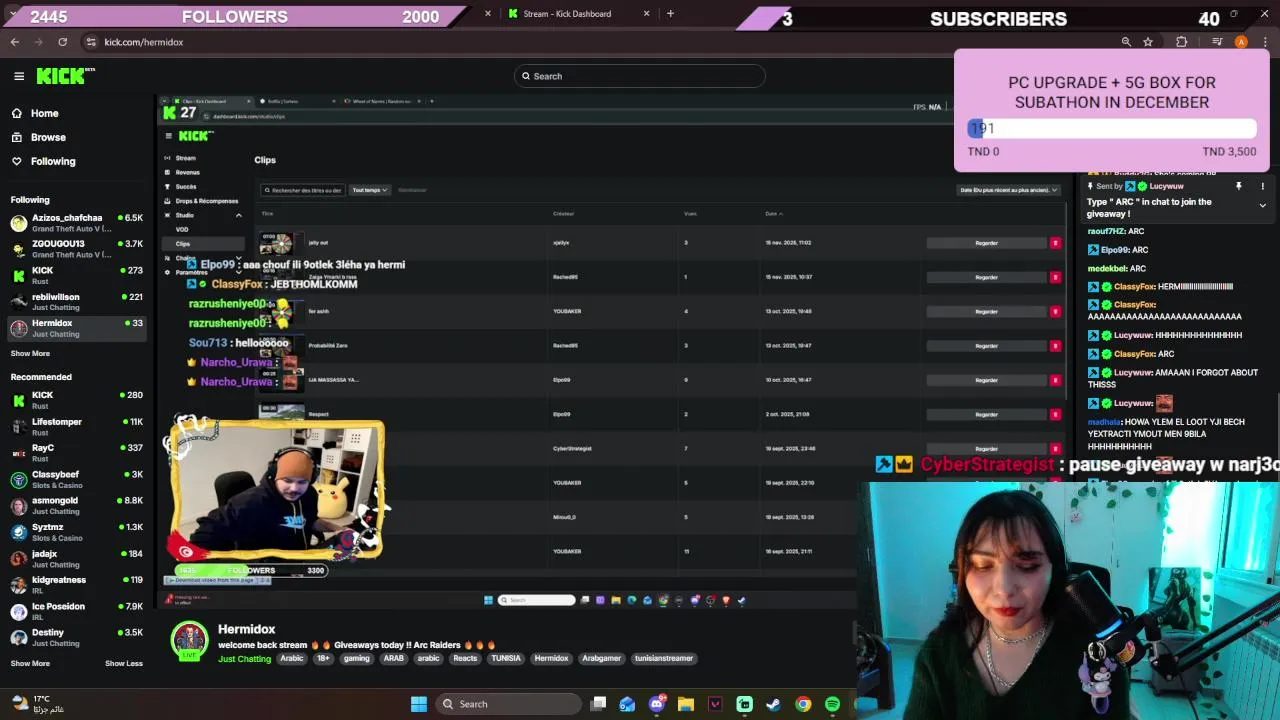Viewport: 1280px width, 720px height.
Task: Expand Recommended list with Show more
Action: tap(30, 663)
